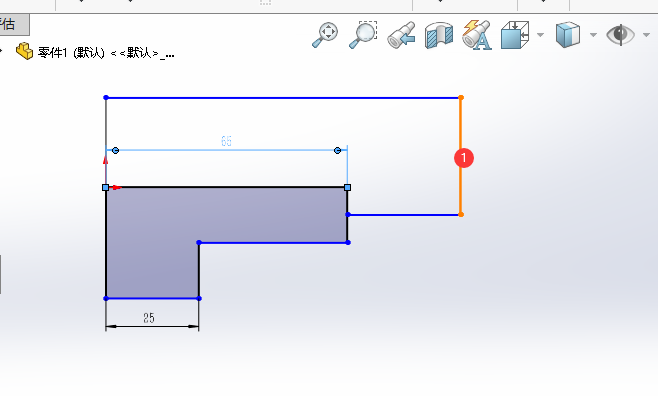The image size is (658, 396).
Task: Select the Zoom to Area tool
Action: coord(363,35)
